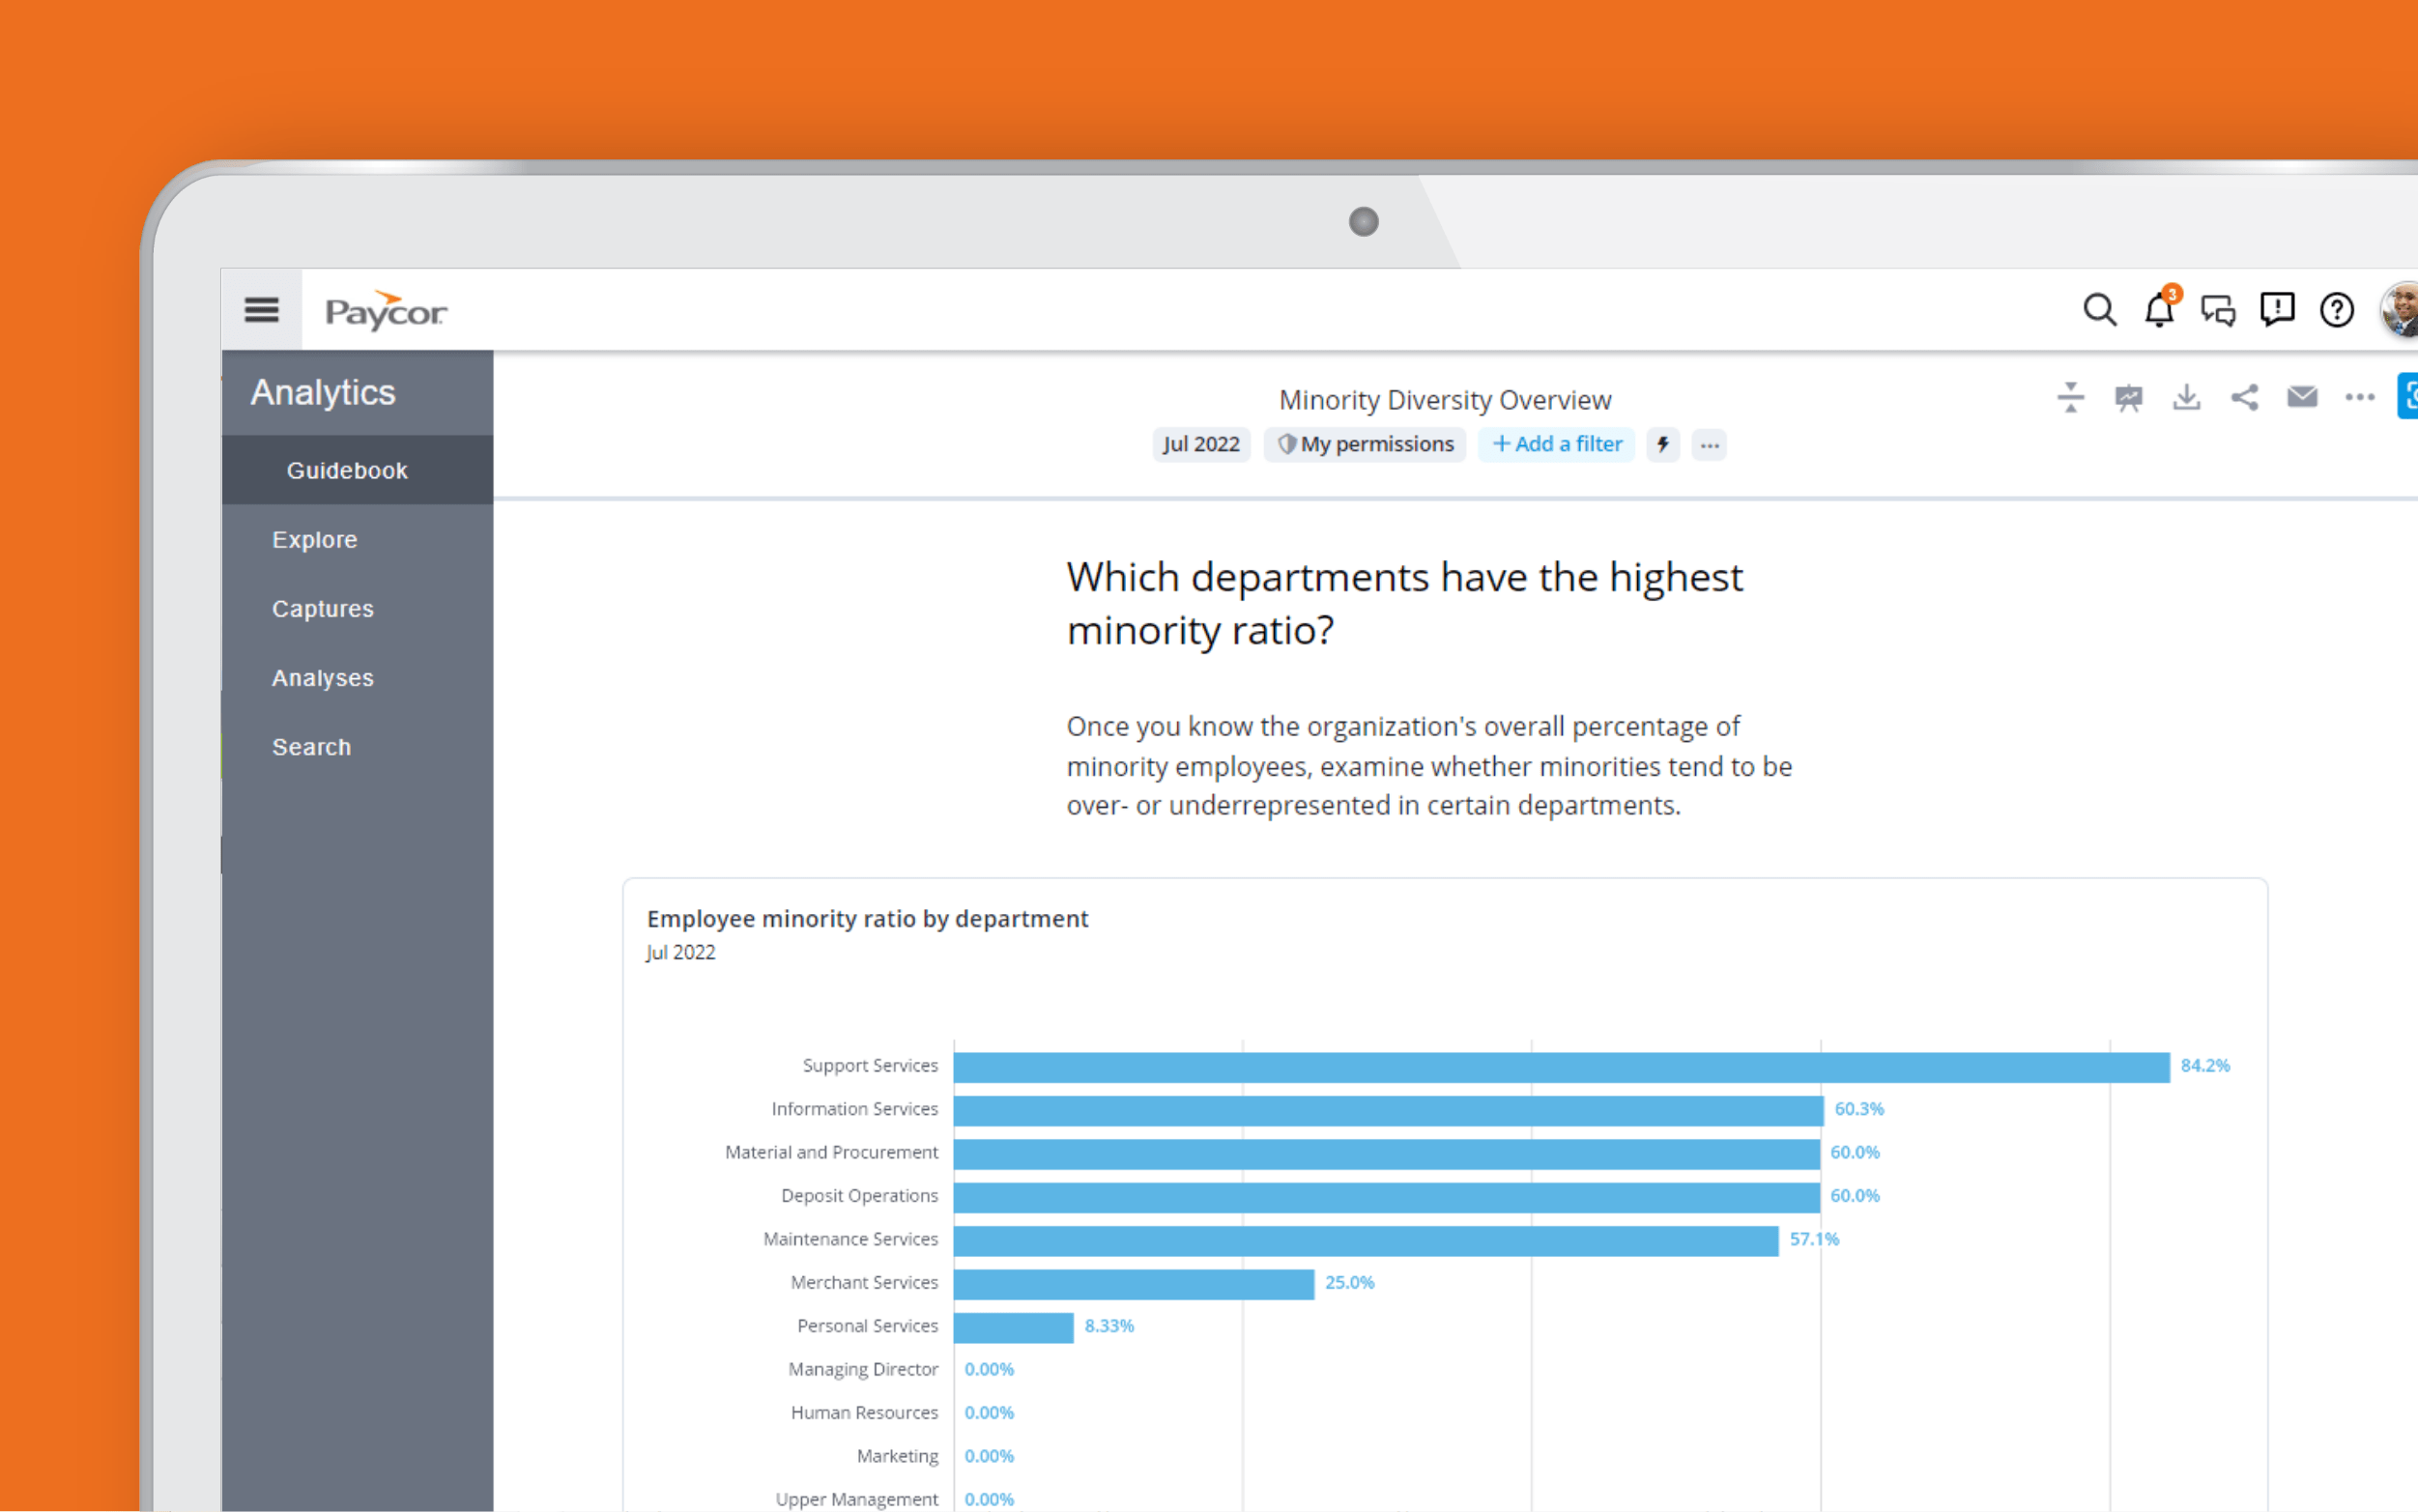
Task: Click the Merchant Services bar
Action: (1134, 1284)
